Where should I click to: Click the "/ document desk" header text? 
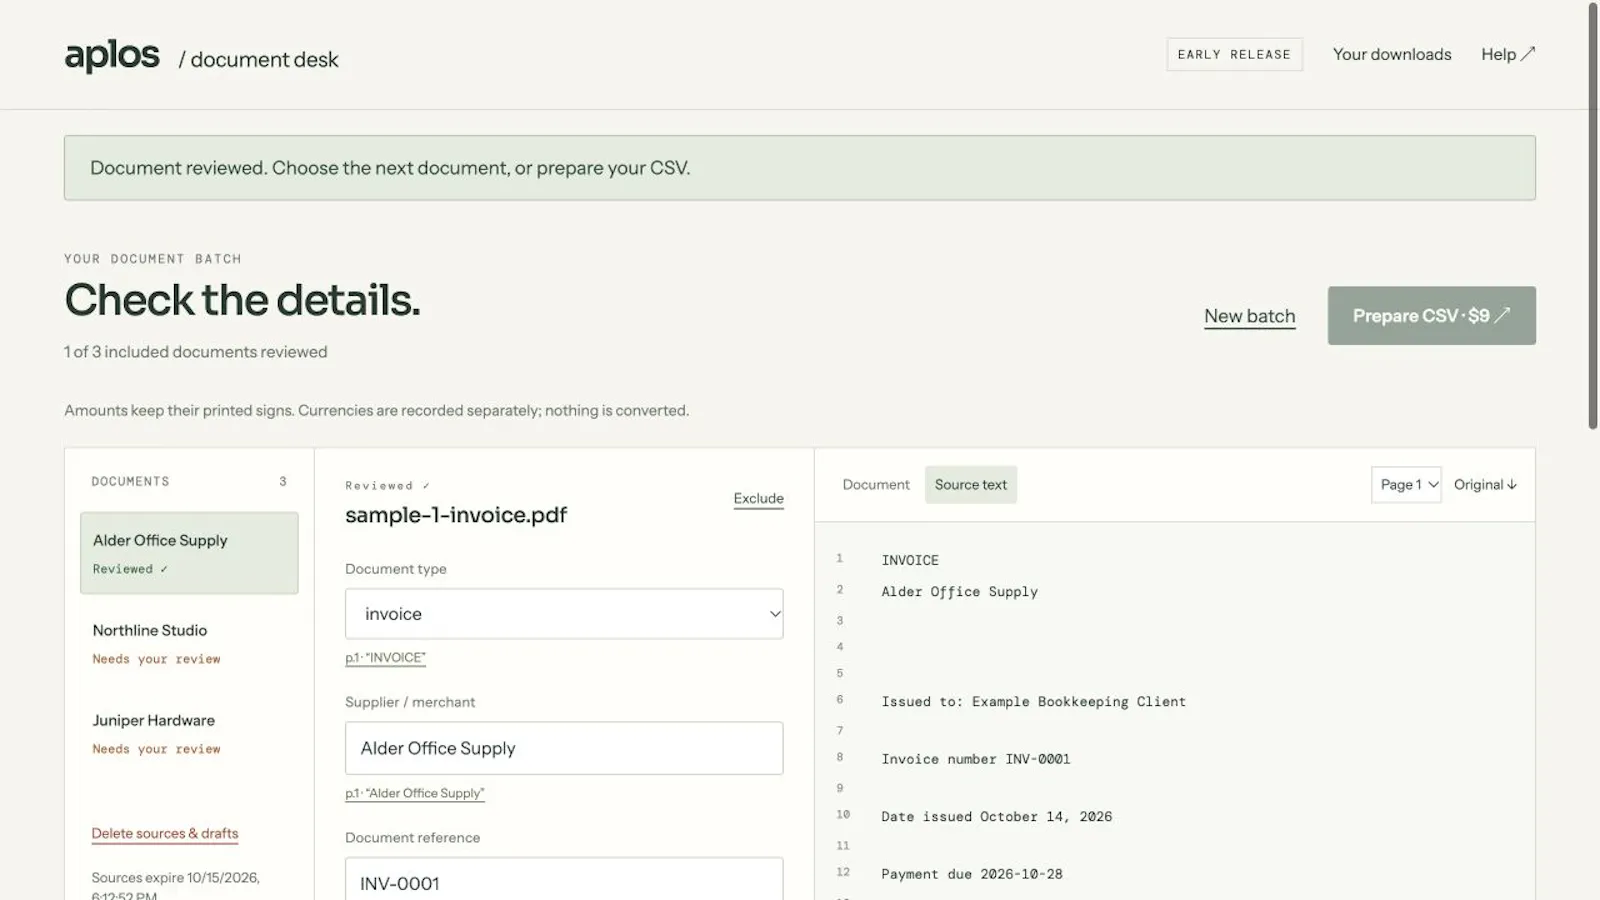coord(259,60)
